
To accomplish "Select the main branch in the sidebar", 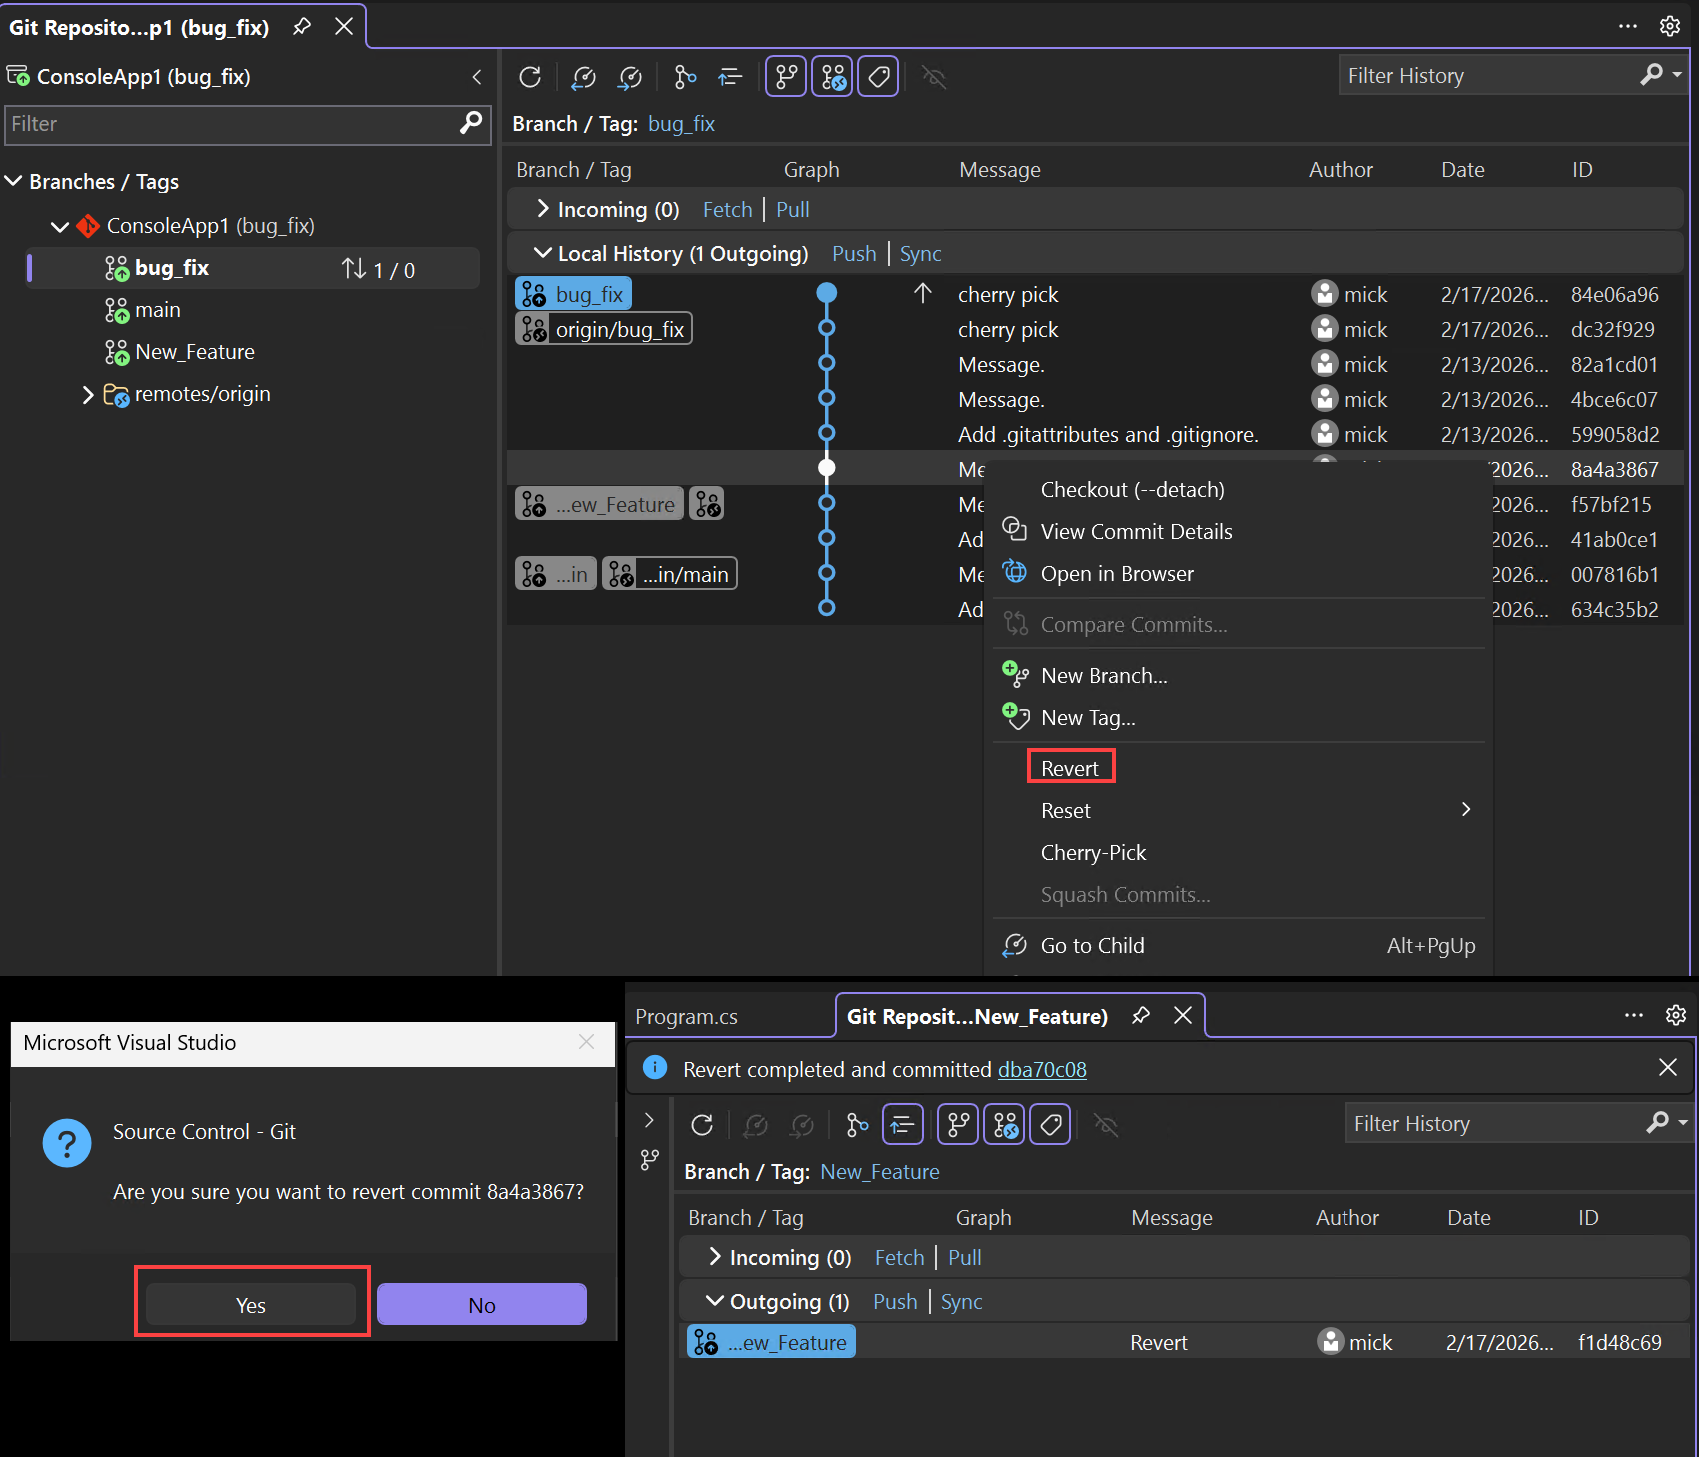I will pos(157,310).
